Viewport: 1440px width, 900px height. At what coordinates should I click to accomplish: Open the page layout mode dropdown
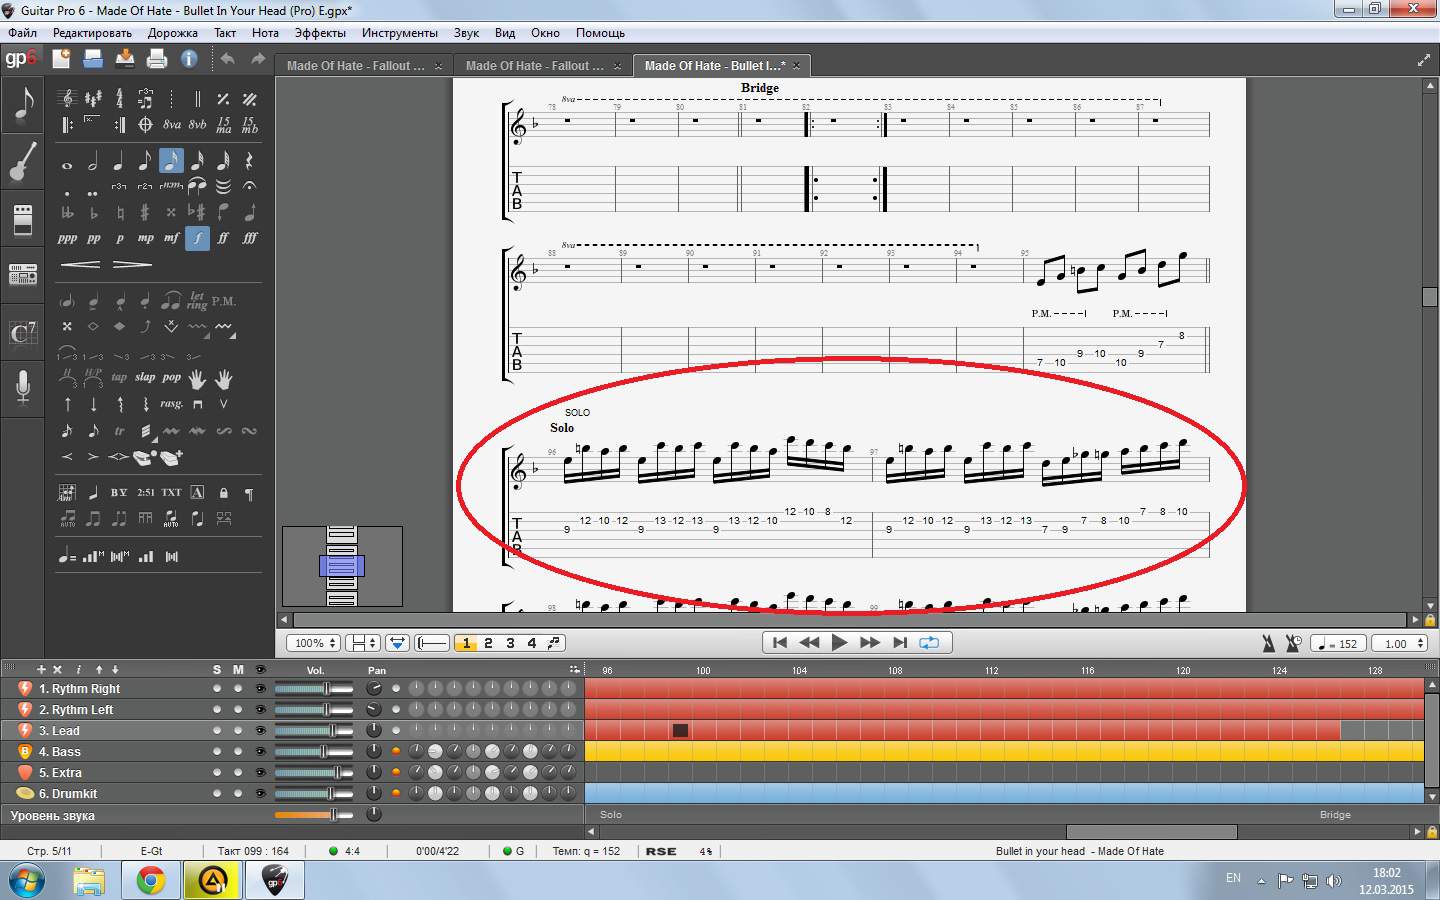[x=362, y=643]
